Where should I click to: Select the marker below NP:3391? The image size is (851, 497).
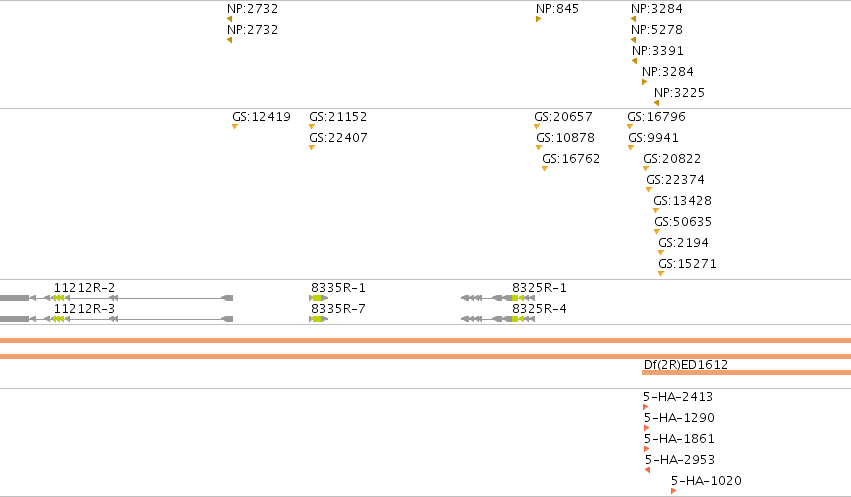[x=634, y=61]
